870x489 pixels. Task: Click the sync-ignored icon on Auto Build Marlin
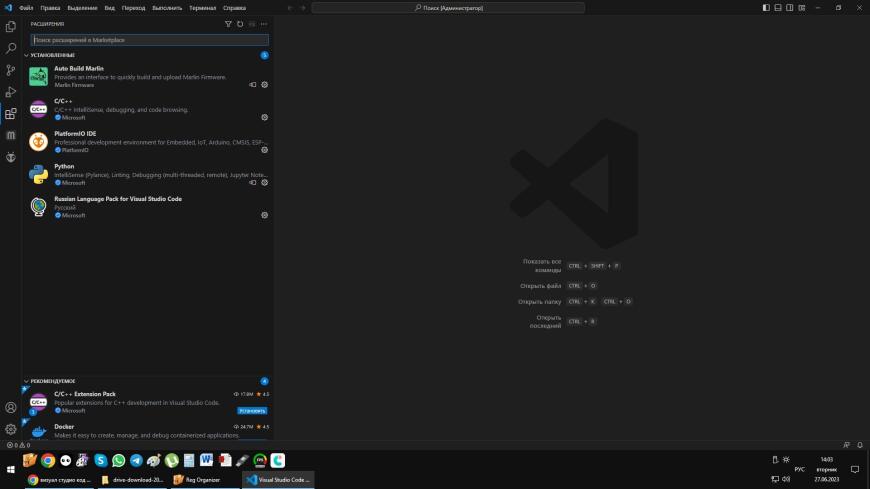(252, 85)
